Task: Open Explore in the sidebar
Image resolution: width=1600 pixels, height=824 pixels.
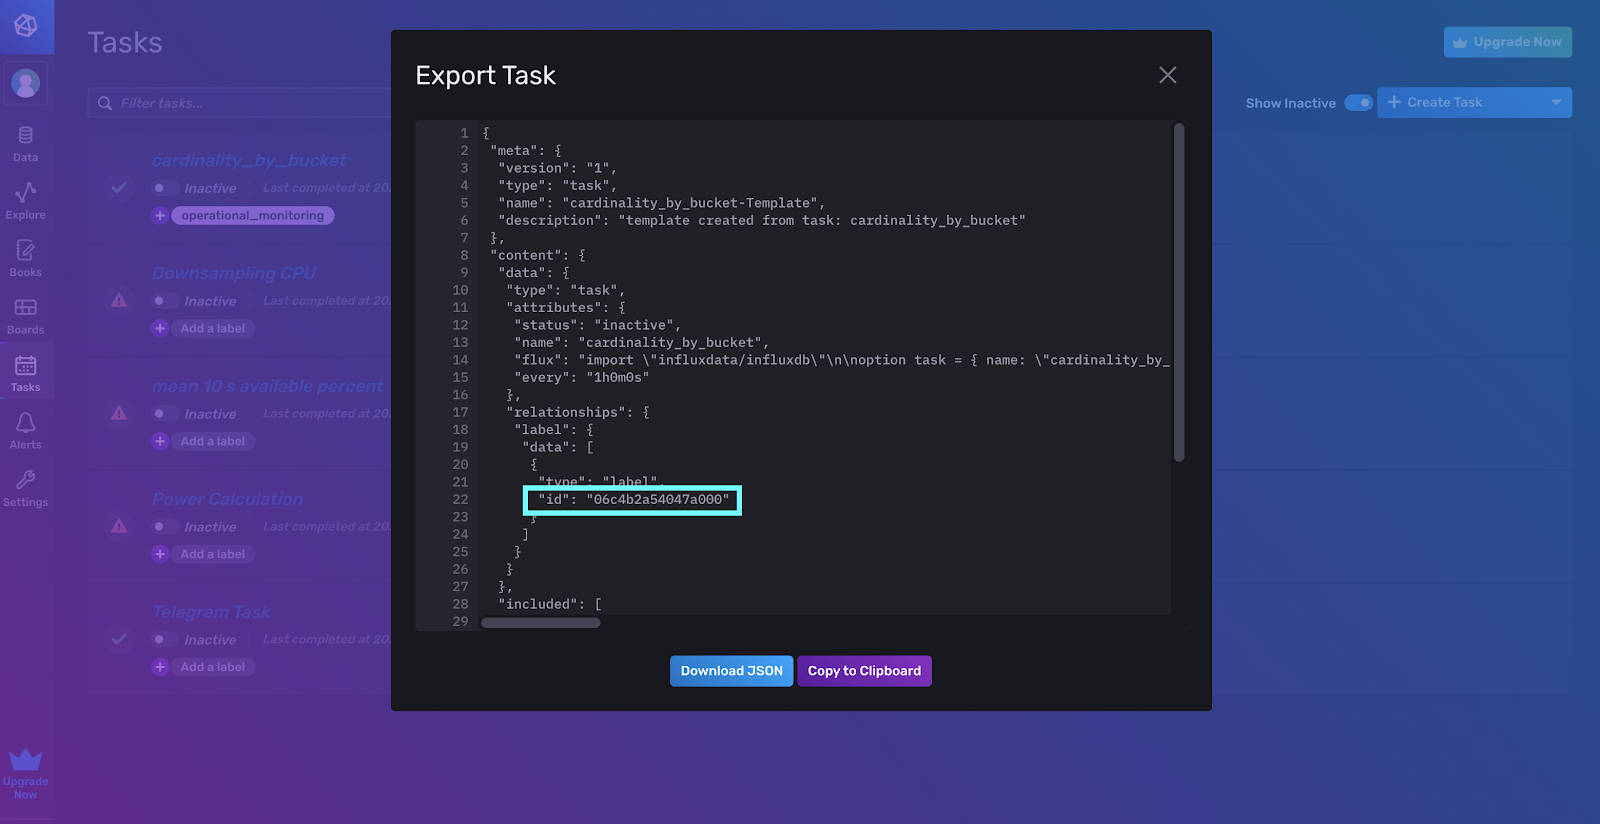Action: (x=26, y=201)
